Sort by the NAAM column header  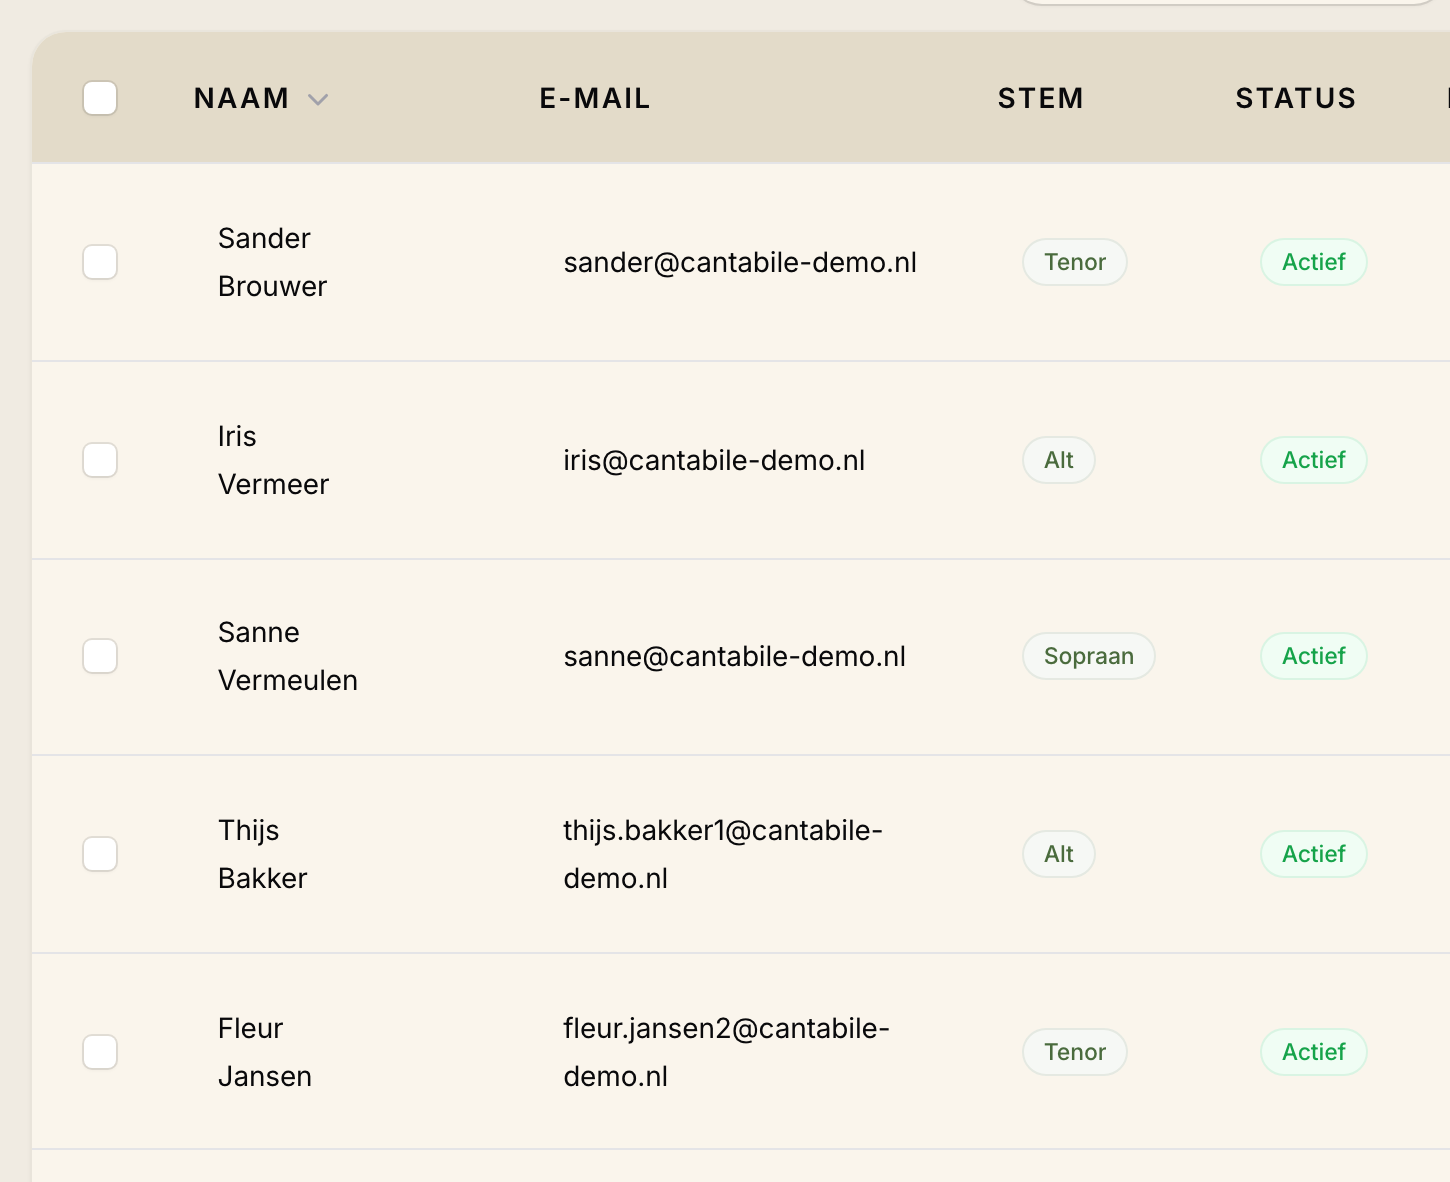(x=241, y=98)
